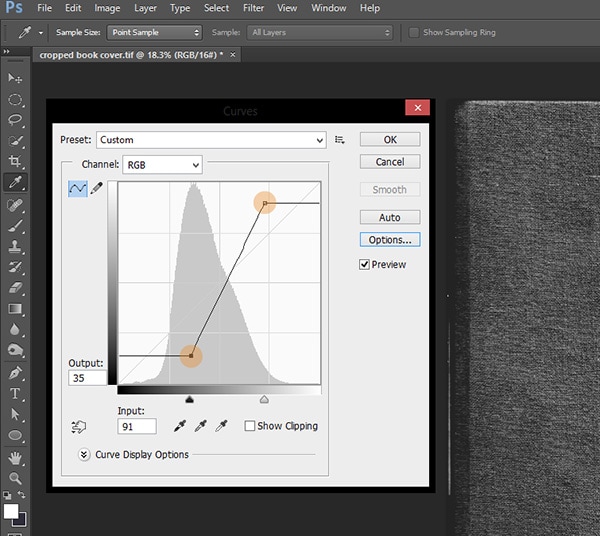Pick the black point eyedropper

[x=180, y=426]
